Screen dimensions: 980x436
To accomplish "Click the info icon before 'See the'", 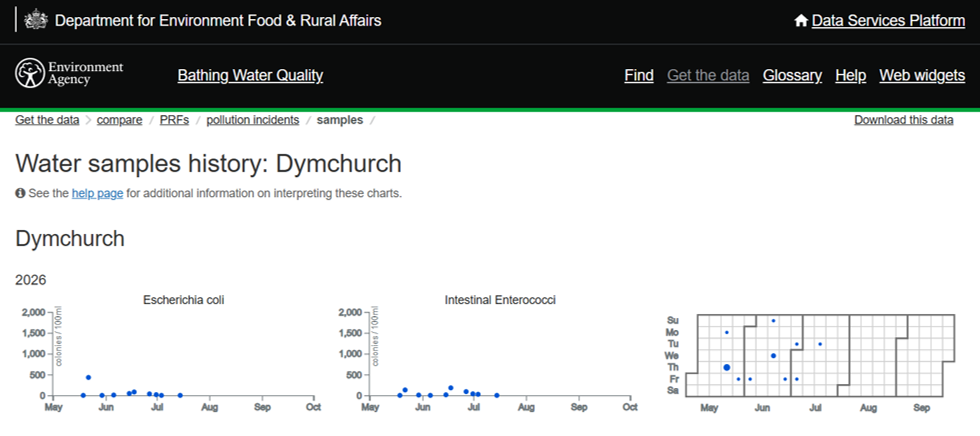I will point(20,193).
